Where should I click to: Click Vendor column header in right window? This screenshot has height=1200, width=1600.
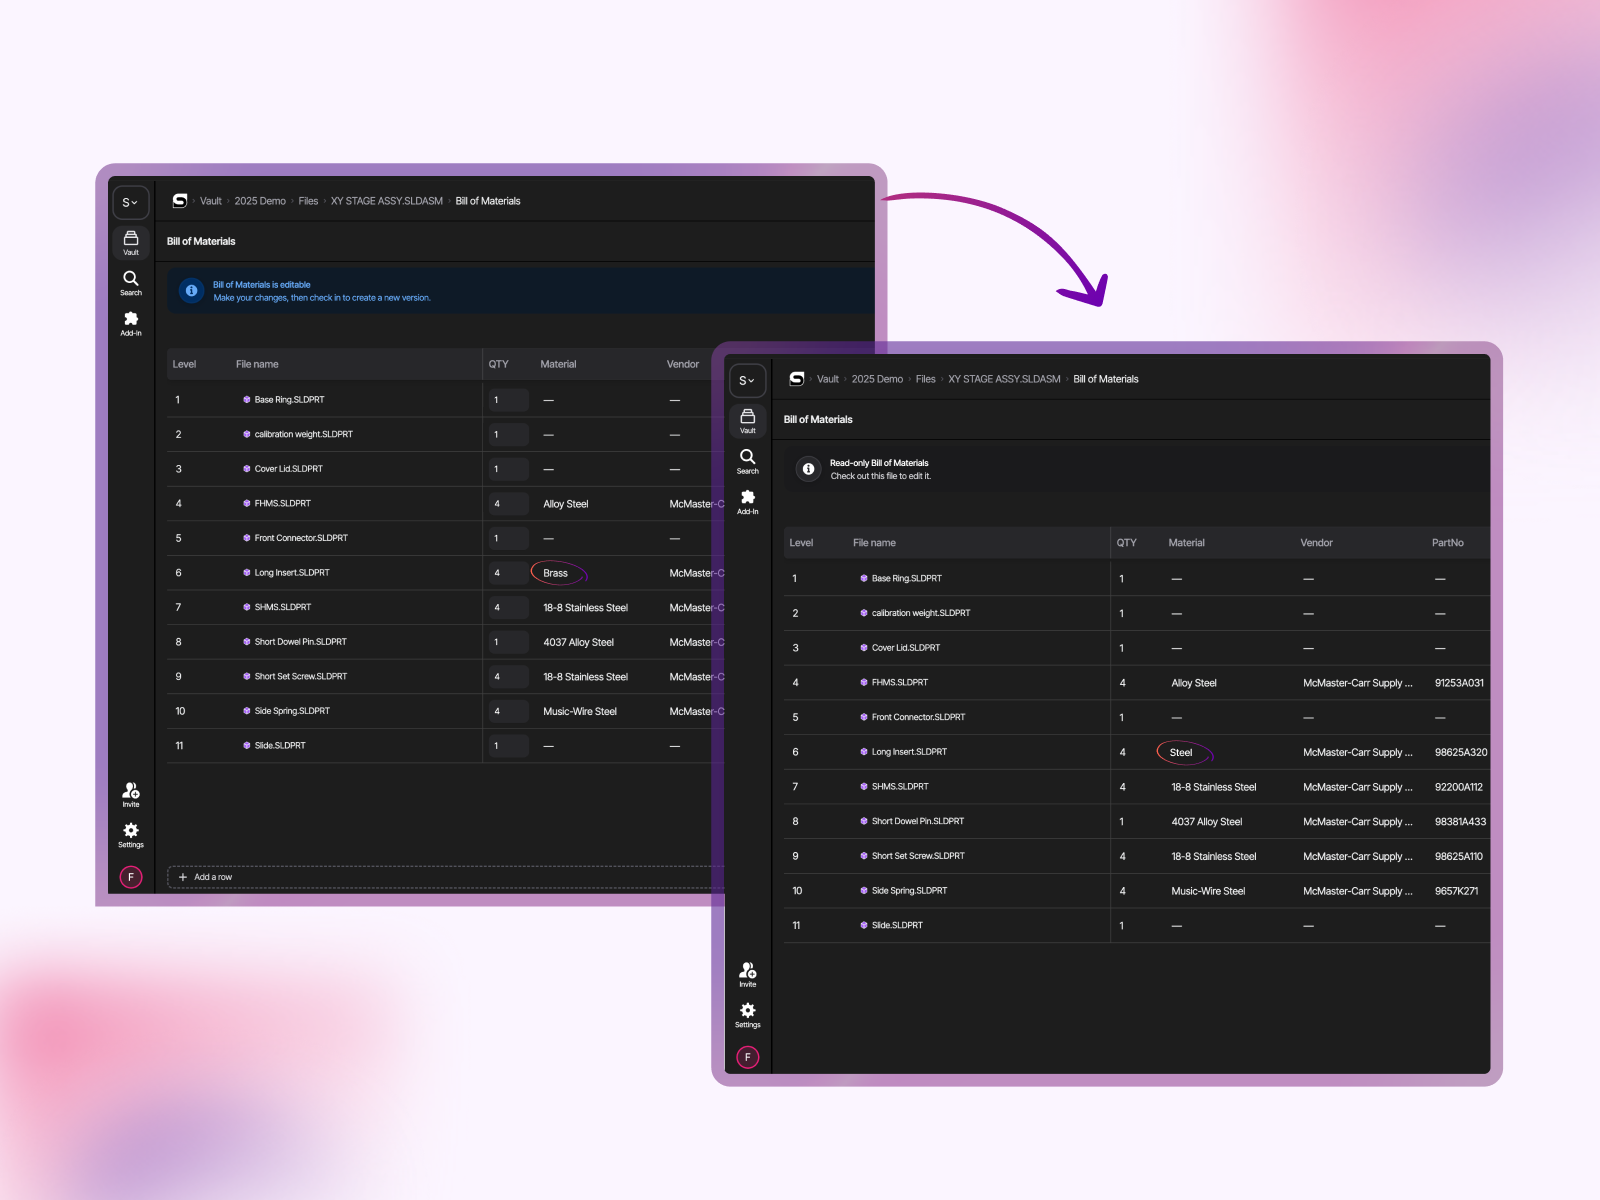[x=1316, y=543]
